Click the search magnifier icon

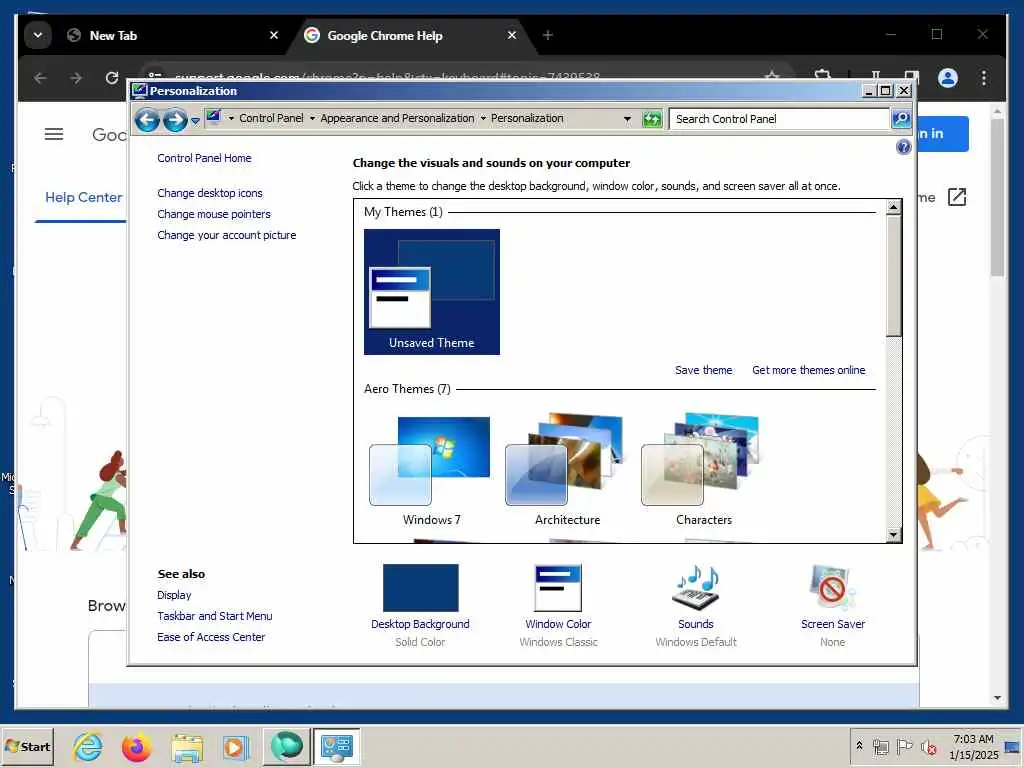coord(901,119)
